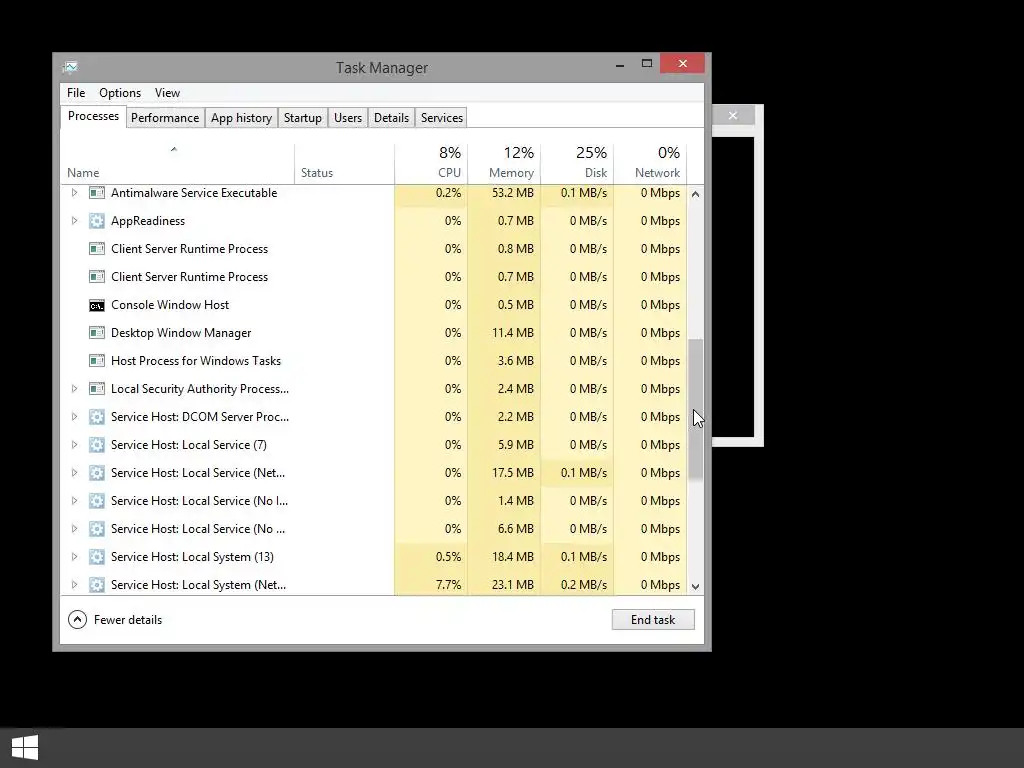This screenshot has width=1024, height=768.
Task: Click the Service Host Local System (13) icon
Action: [97, 557]
